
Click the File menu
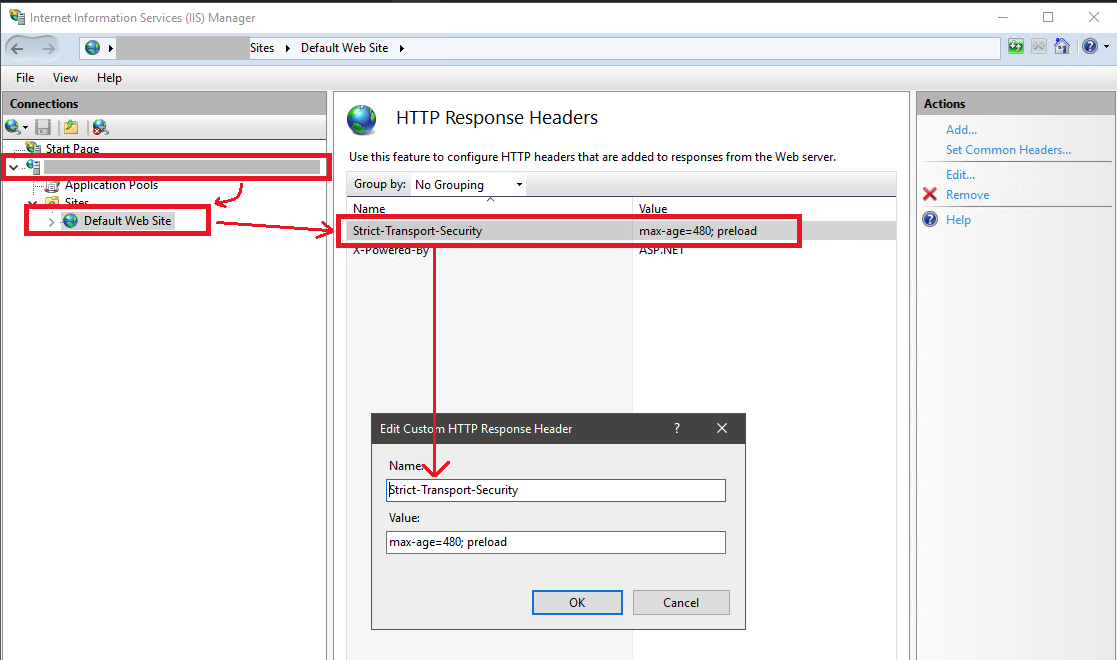click(x=24, y=77)
